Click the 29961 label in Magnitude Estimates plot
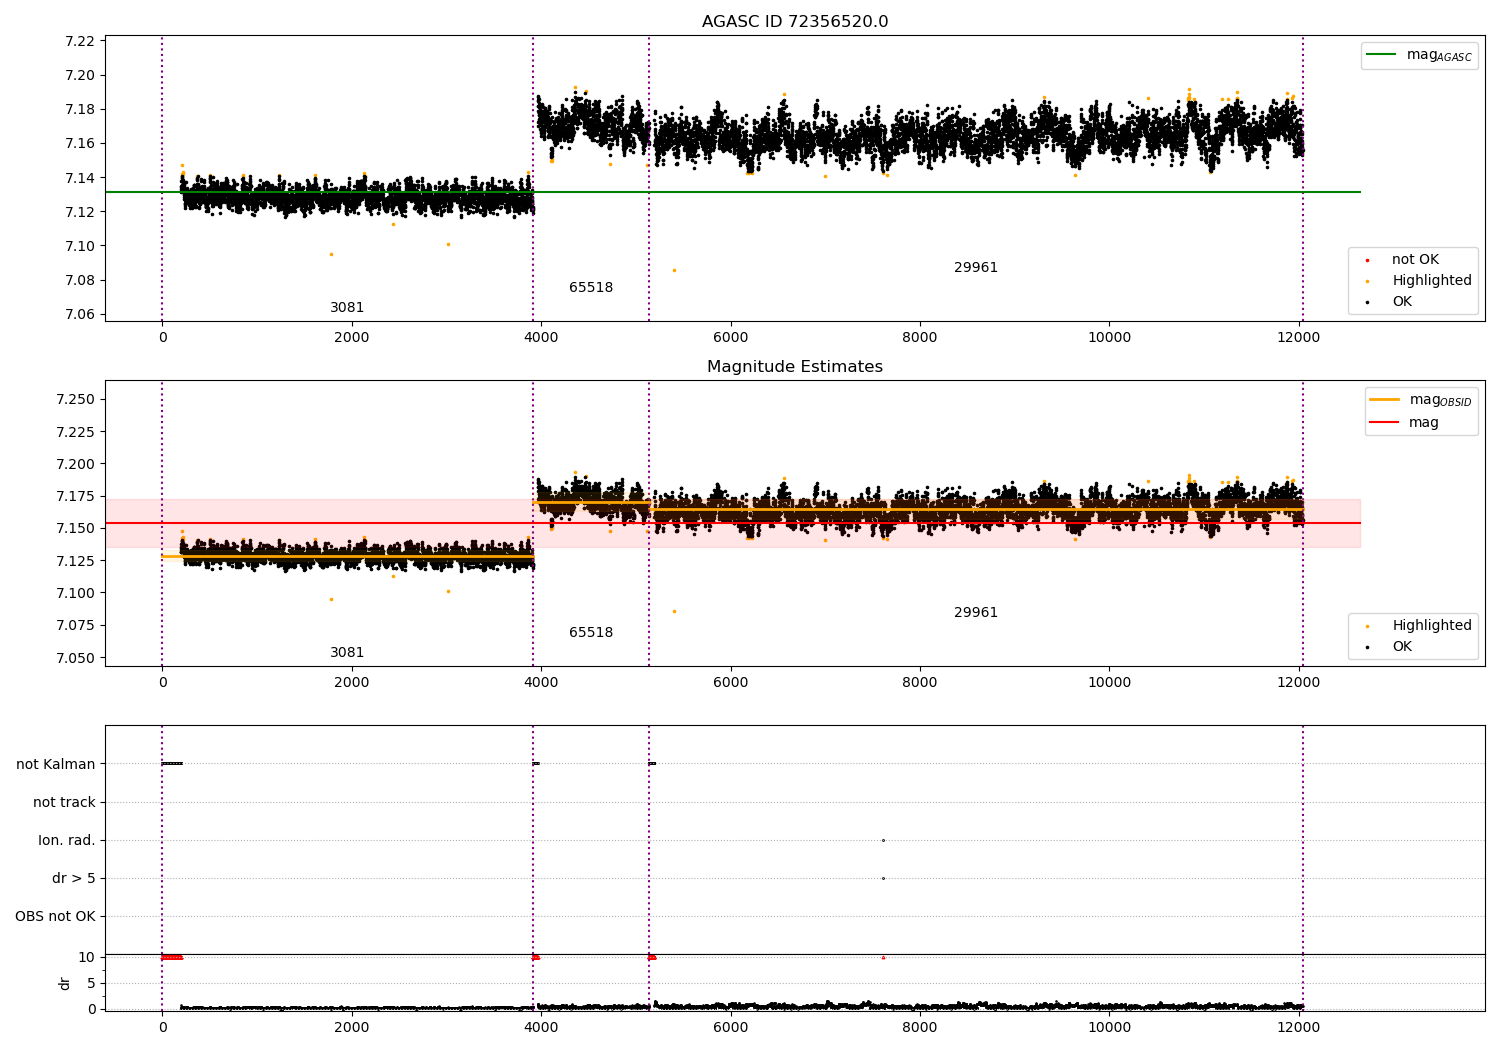Image resolution: width=1500 pixels, height=1050 pixels. 976,613
